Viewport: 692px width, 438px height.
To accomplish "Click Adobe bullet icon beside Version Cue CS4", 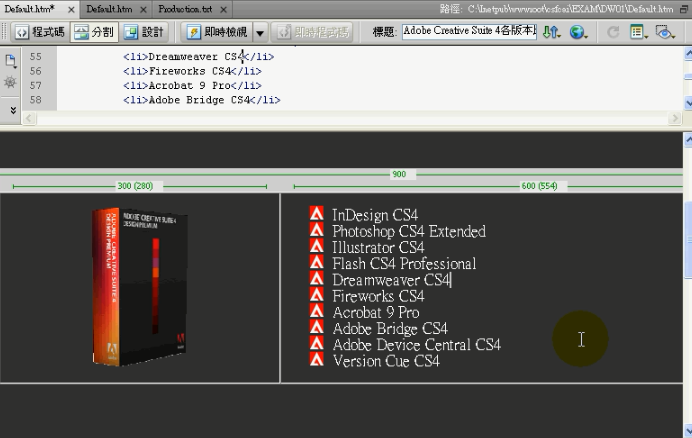I will [x=316, y=359].
